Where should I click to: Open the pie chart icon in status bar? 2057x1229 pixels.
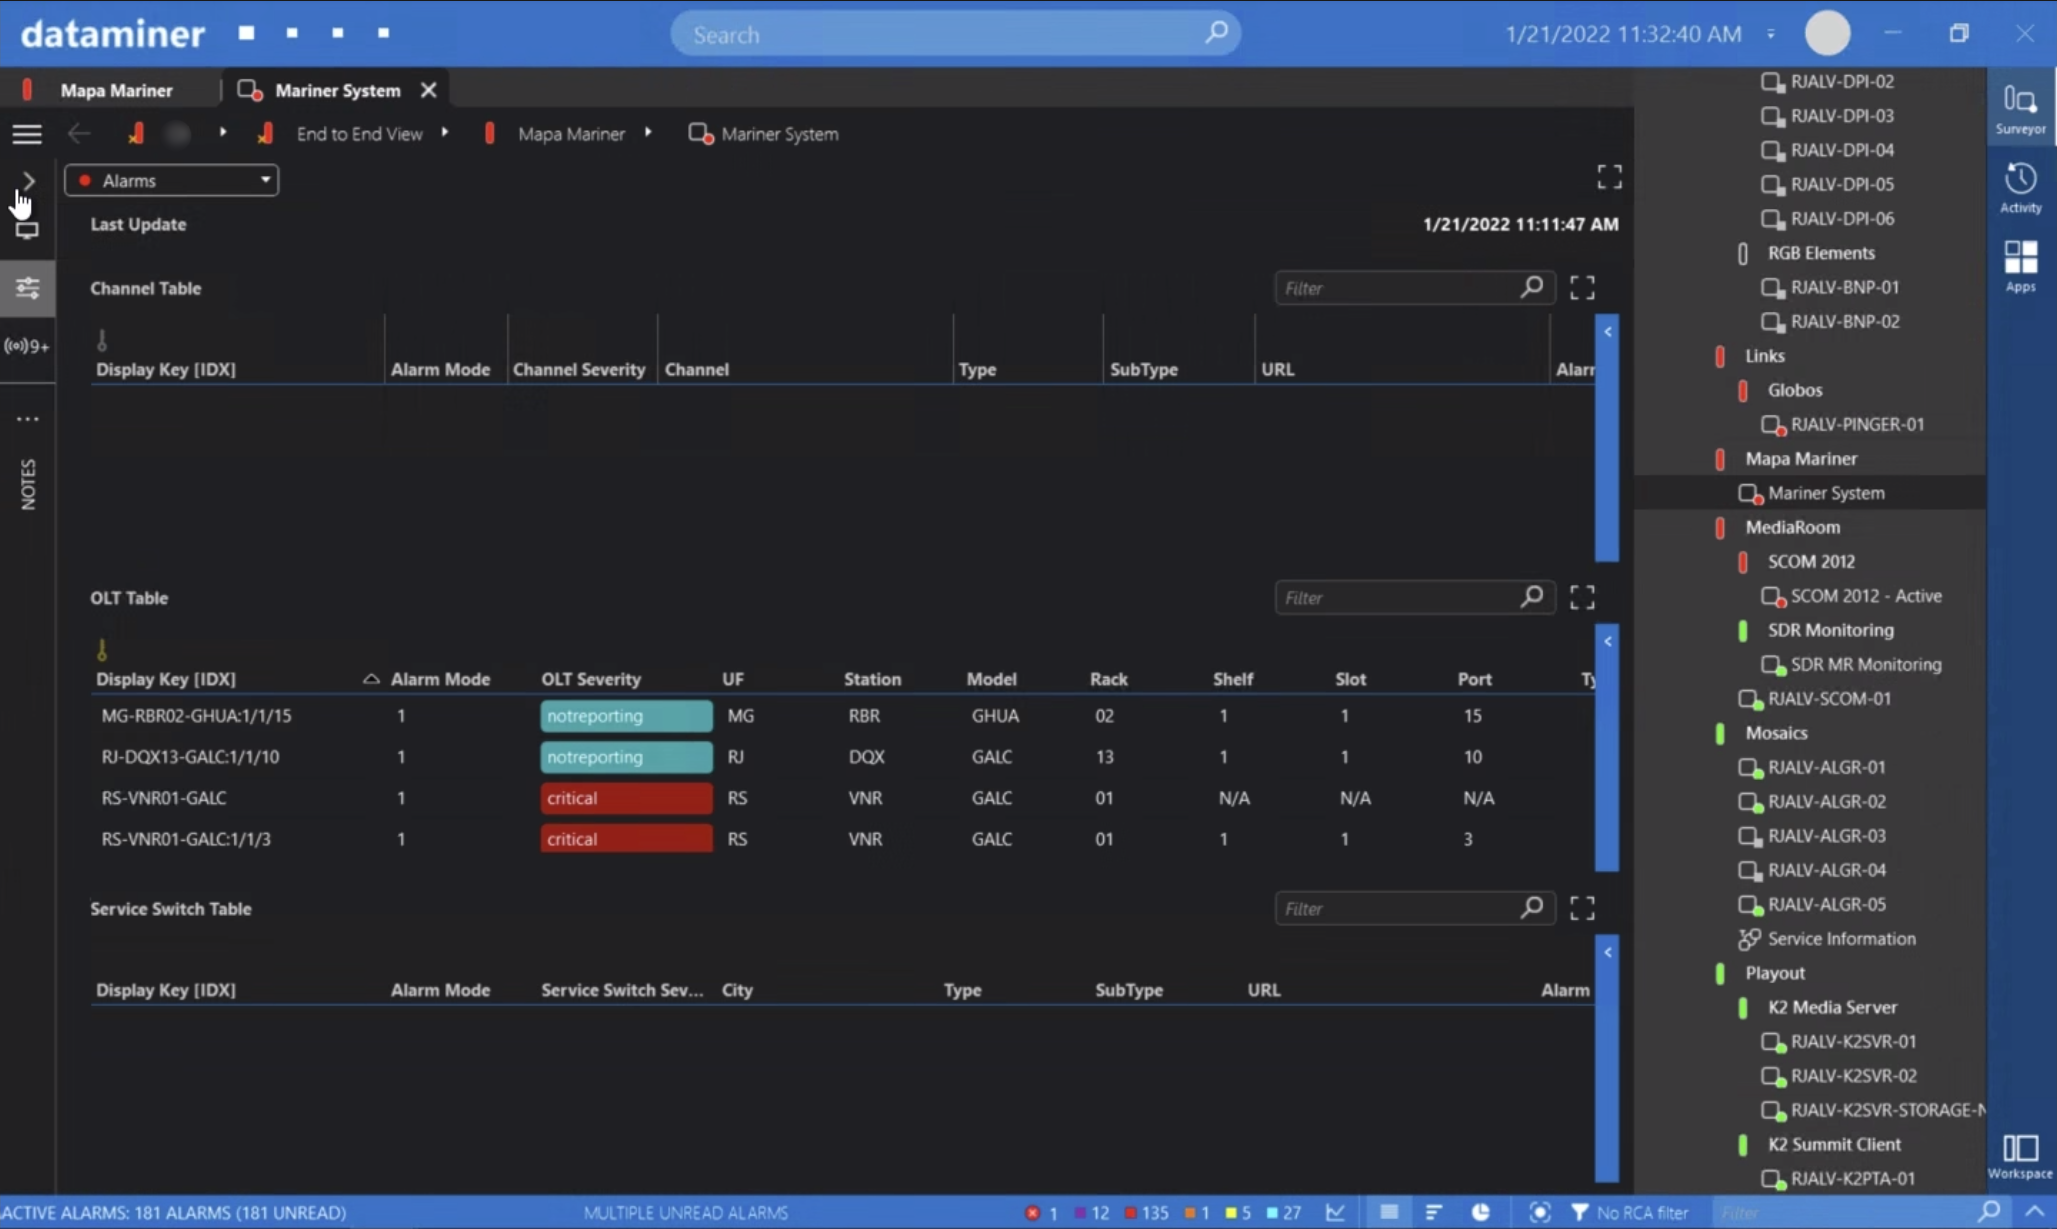click(1481, 1212)
